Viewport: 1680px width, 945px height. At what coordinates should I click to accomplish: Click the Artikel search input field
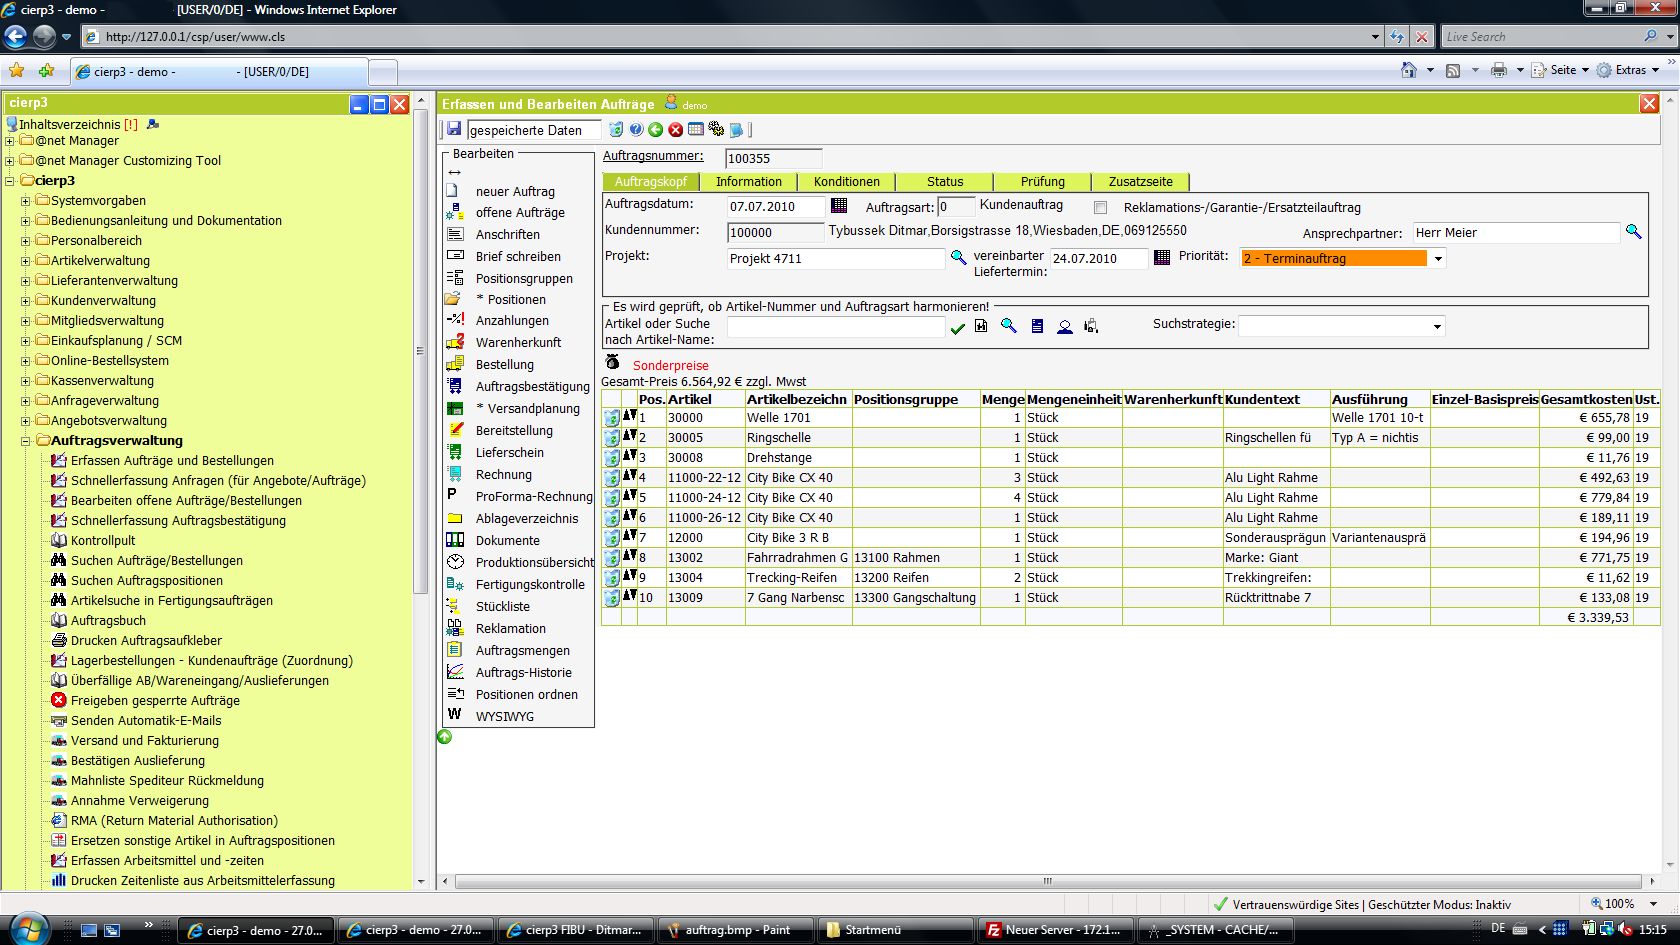[835, 327]
